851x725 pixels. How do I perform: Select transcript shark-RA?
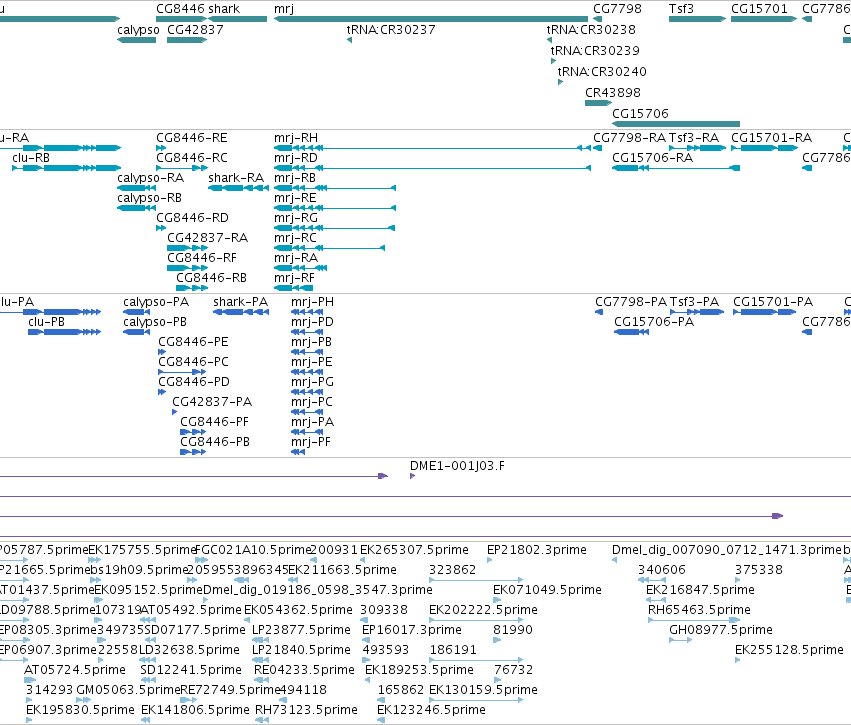click(238, 188)
